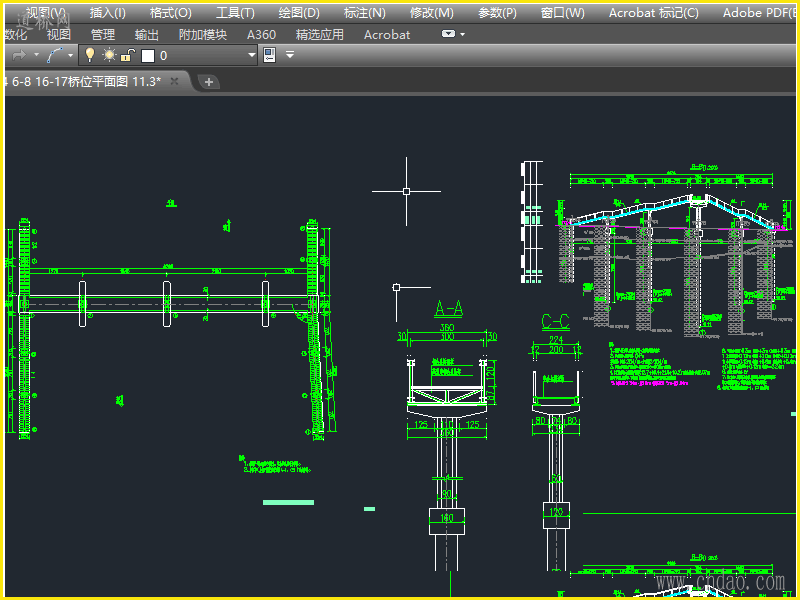Select the 6-8 16-17桥位平面图 file tab
This screenshot has height=600, width=800.
point(85,82)
